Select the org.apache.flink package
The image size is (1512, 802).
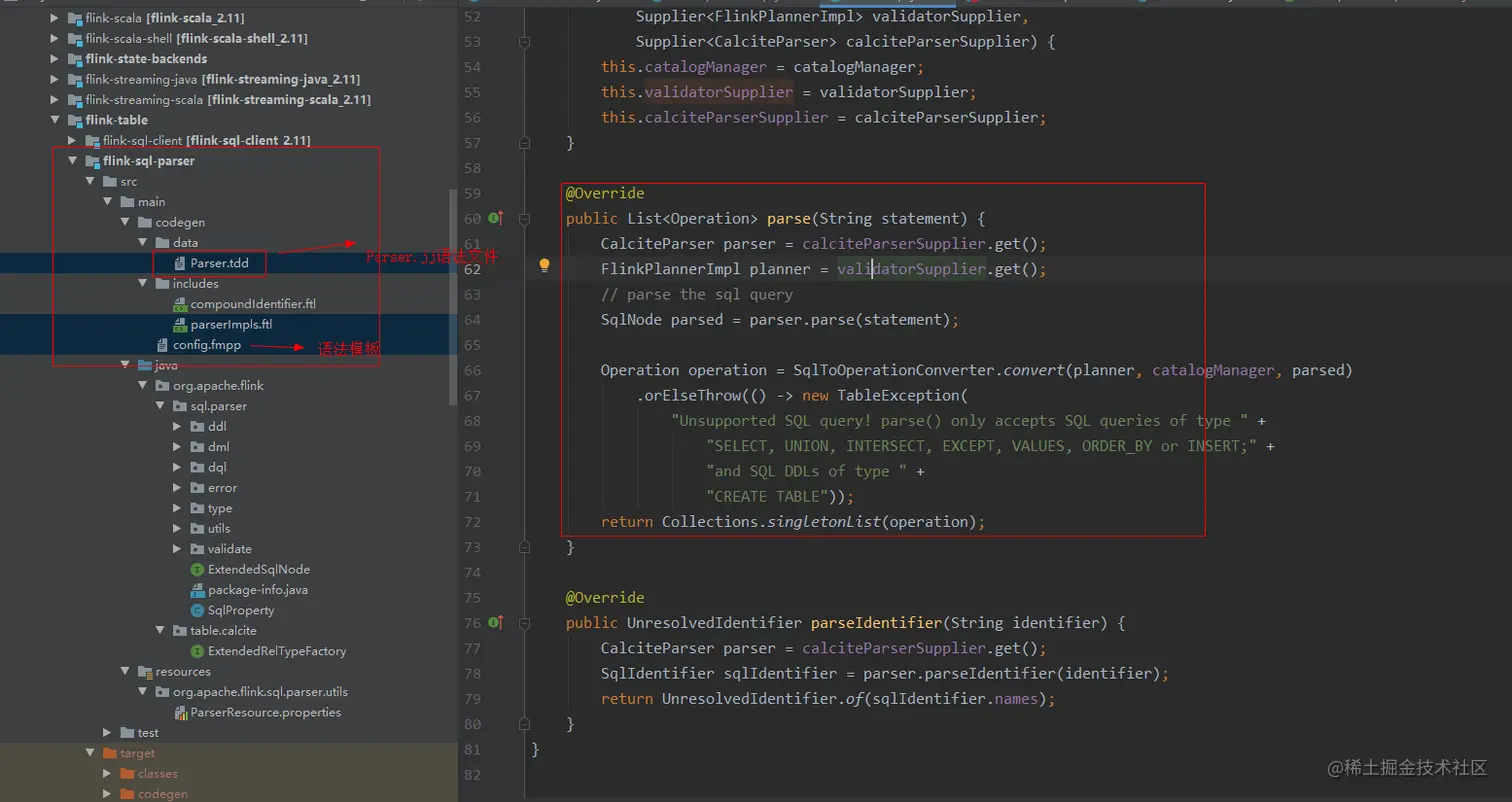pyautogui.click(x=216, y=385)
